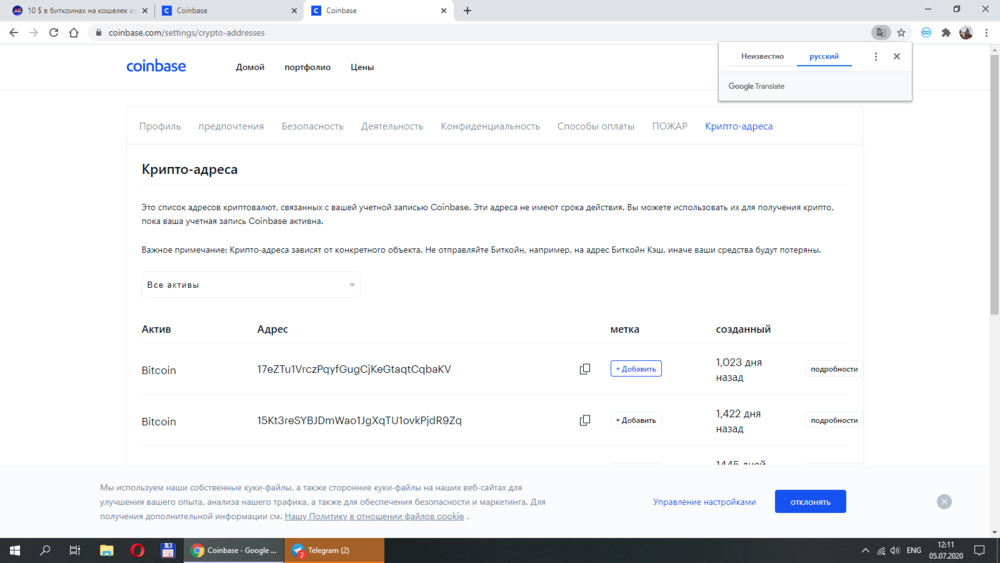Open the предпочтения settings tab
Image resolution: width=1000 pixels, height=563 pixels.
click(231, 126)
